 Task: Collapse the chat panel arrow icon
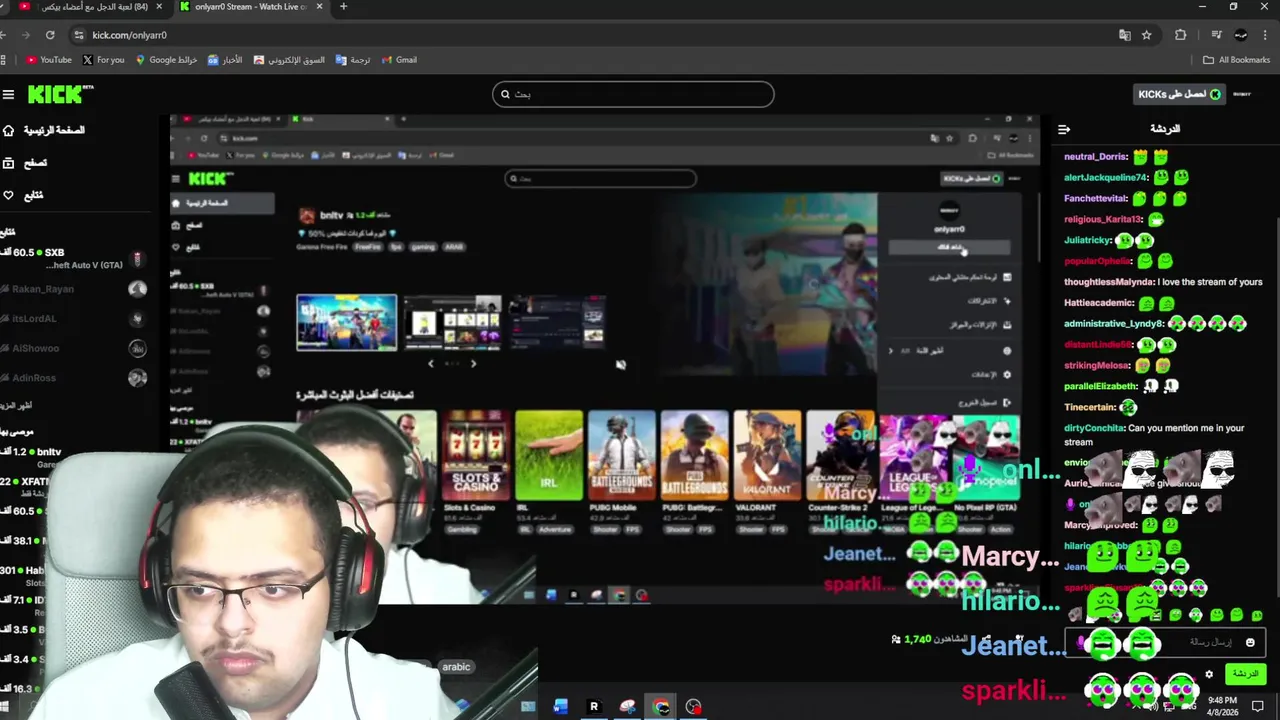click(x=1064, y=129)
